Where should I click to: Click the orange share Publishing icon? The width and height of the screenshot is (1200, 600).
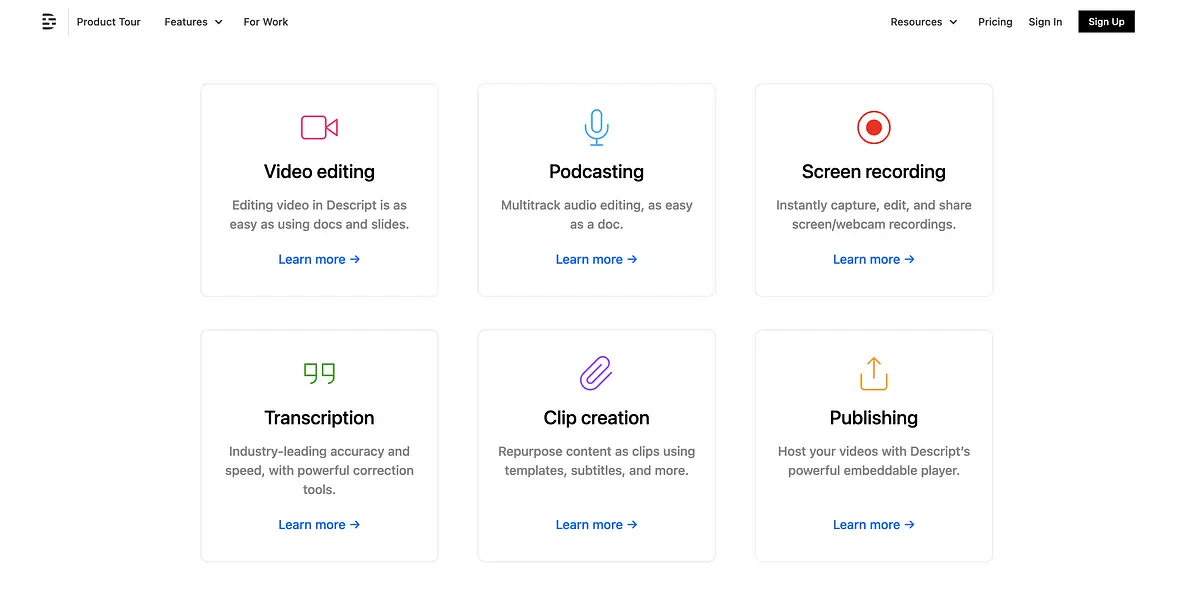point(873,373)
